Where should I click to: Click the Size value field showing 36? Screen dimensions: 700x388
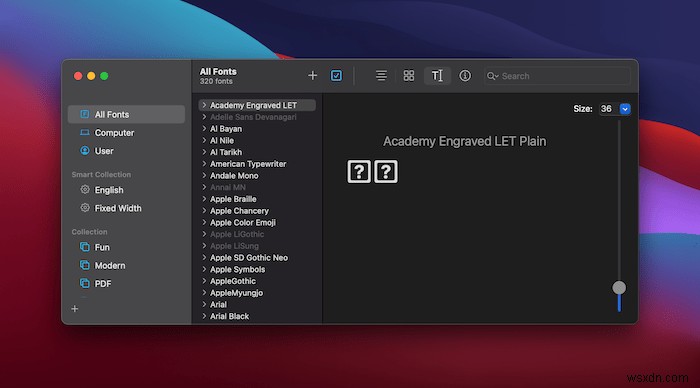tap(609, 109)
